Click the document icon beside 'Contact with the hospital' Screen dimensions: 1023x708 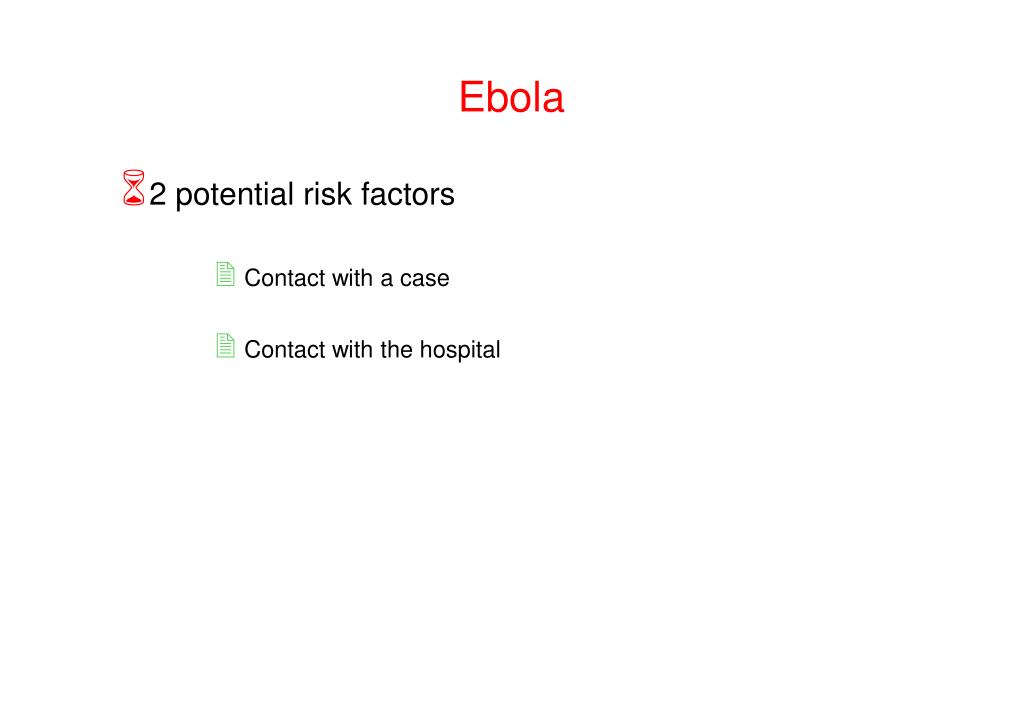(x=225, y=346)
